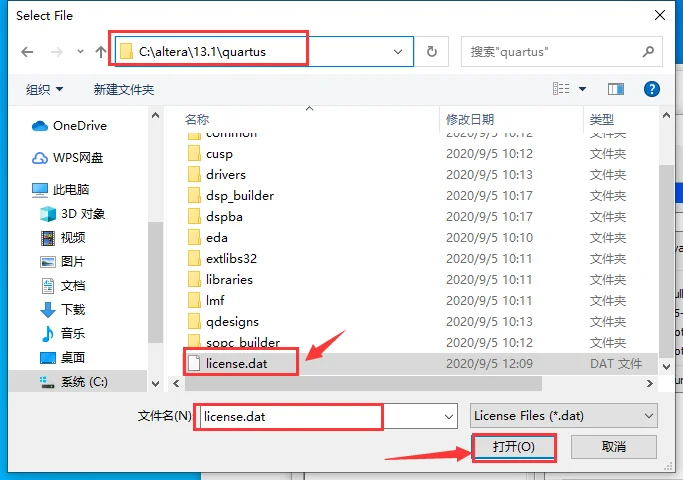This screenshot has width=683, height=480.
Task: Open the 组织 menu
Action: point(44,89)
